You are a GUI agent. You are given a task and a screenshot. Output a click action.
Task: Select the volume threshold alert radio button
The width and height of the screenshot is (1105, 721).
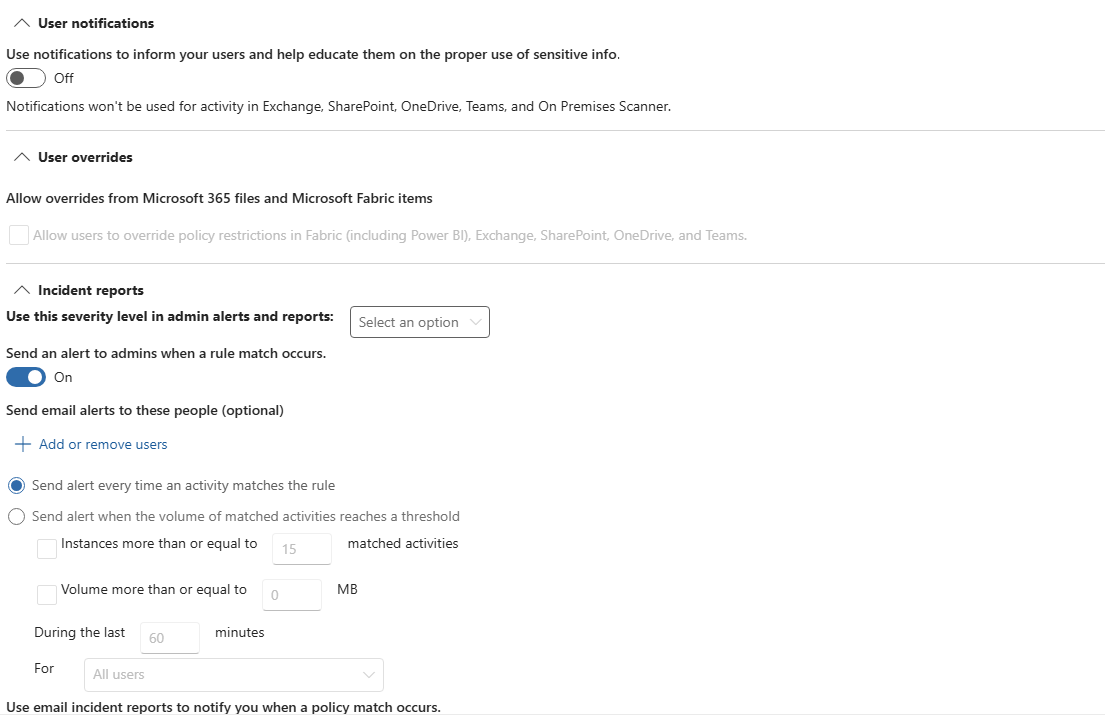click(16, 517)
